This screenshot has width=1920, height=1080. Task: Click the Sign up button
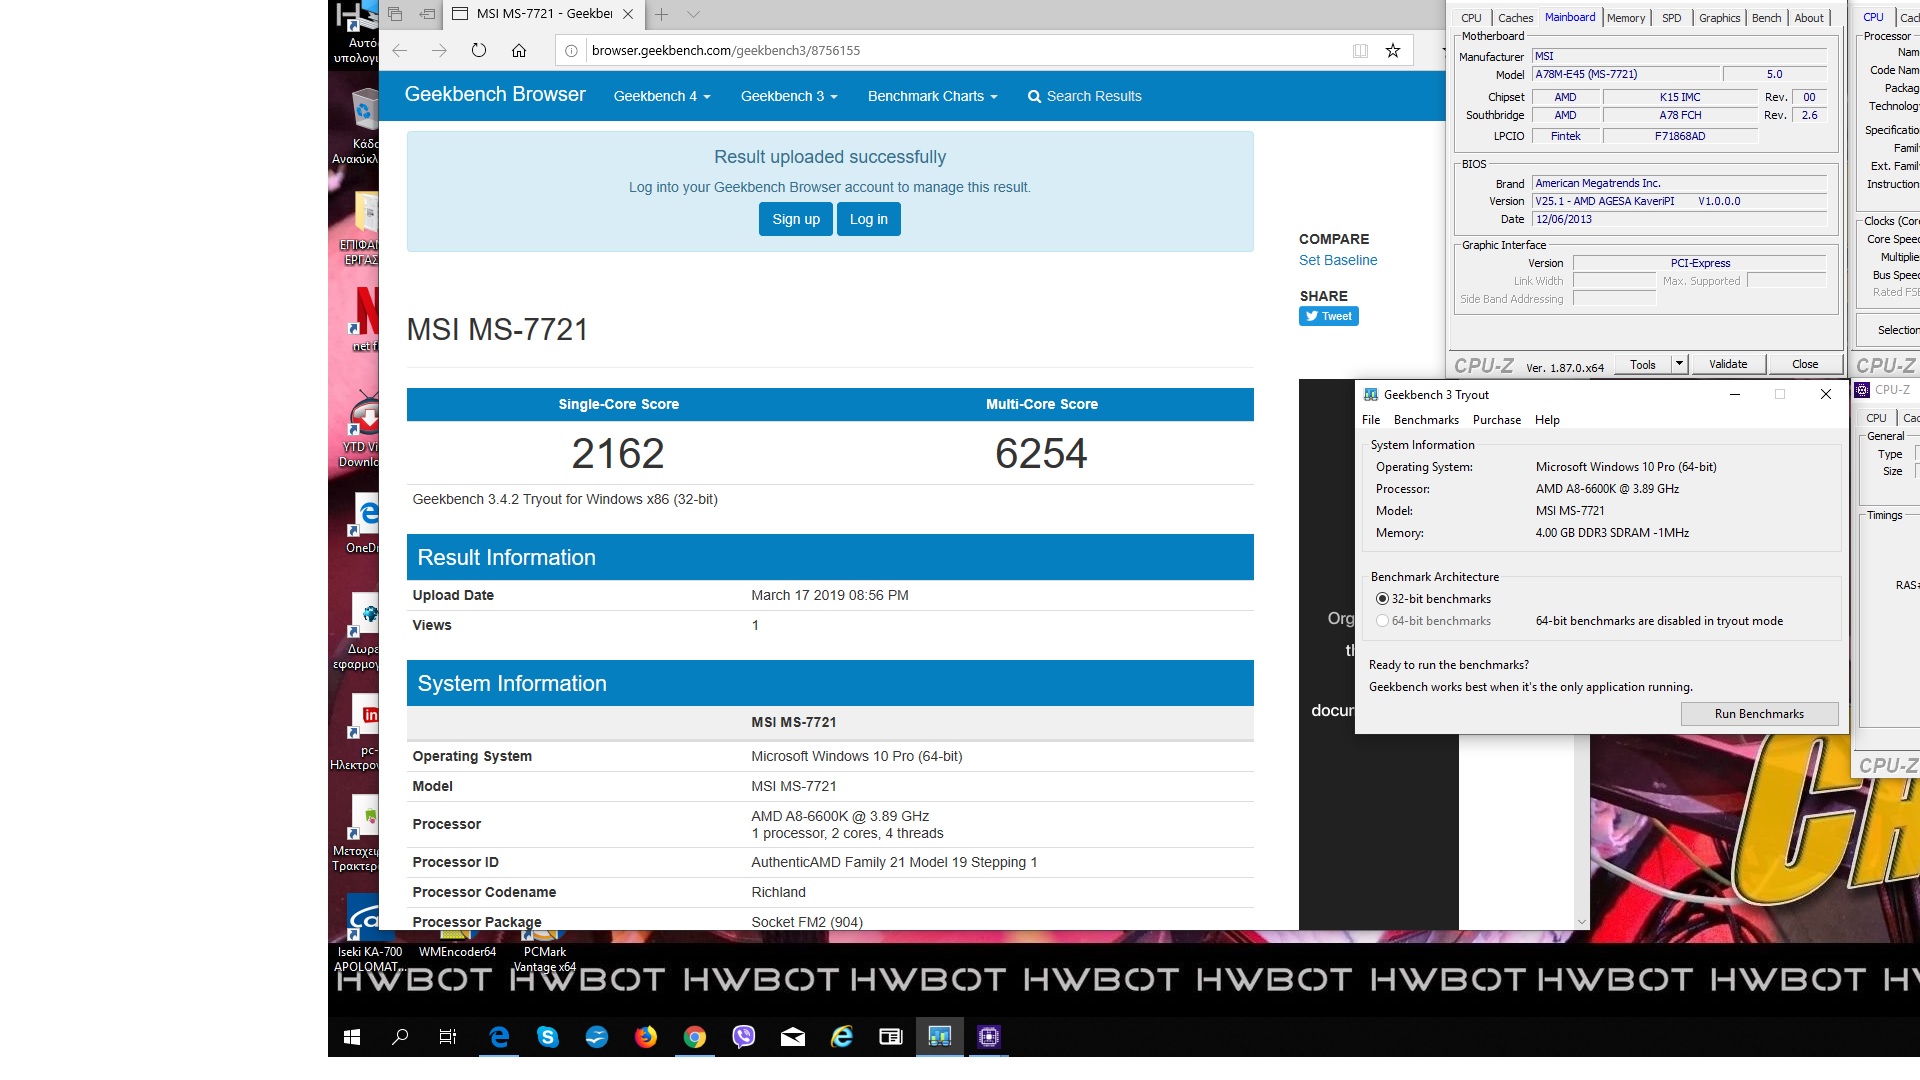pos(796,219)
